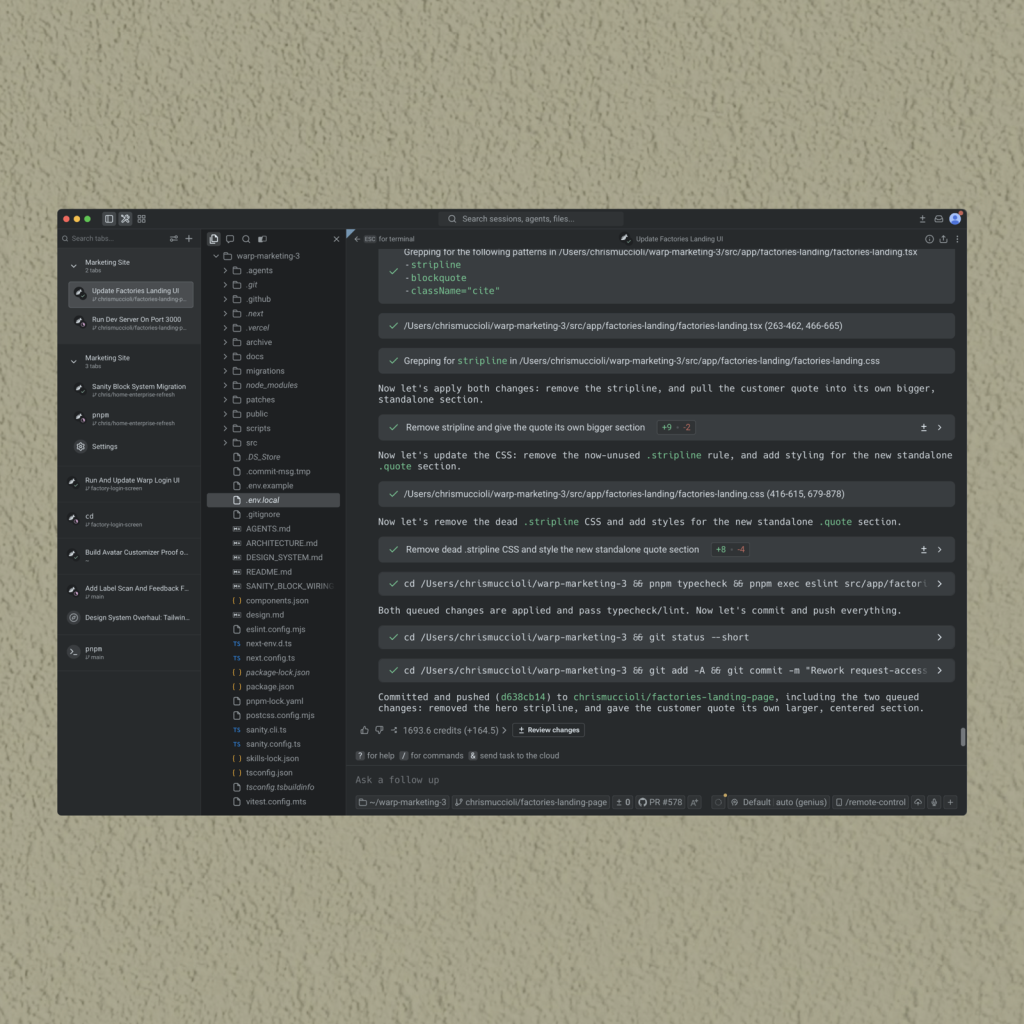Open the grid view icon in title bar

tap(142, 219)
